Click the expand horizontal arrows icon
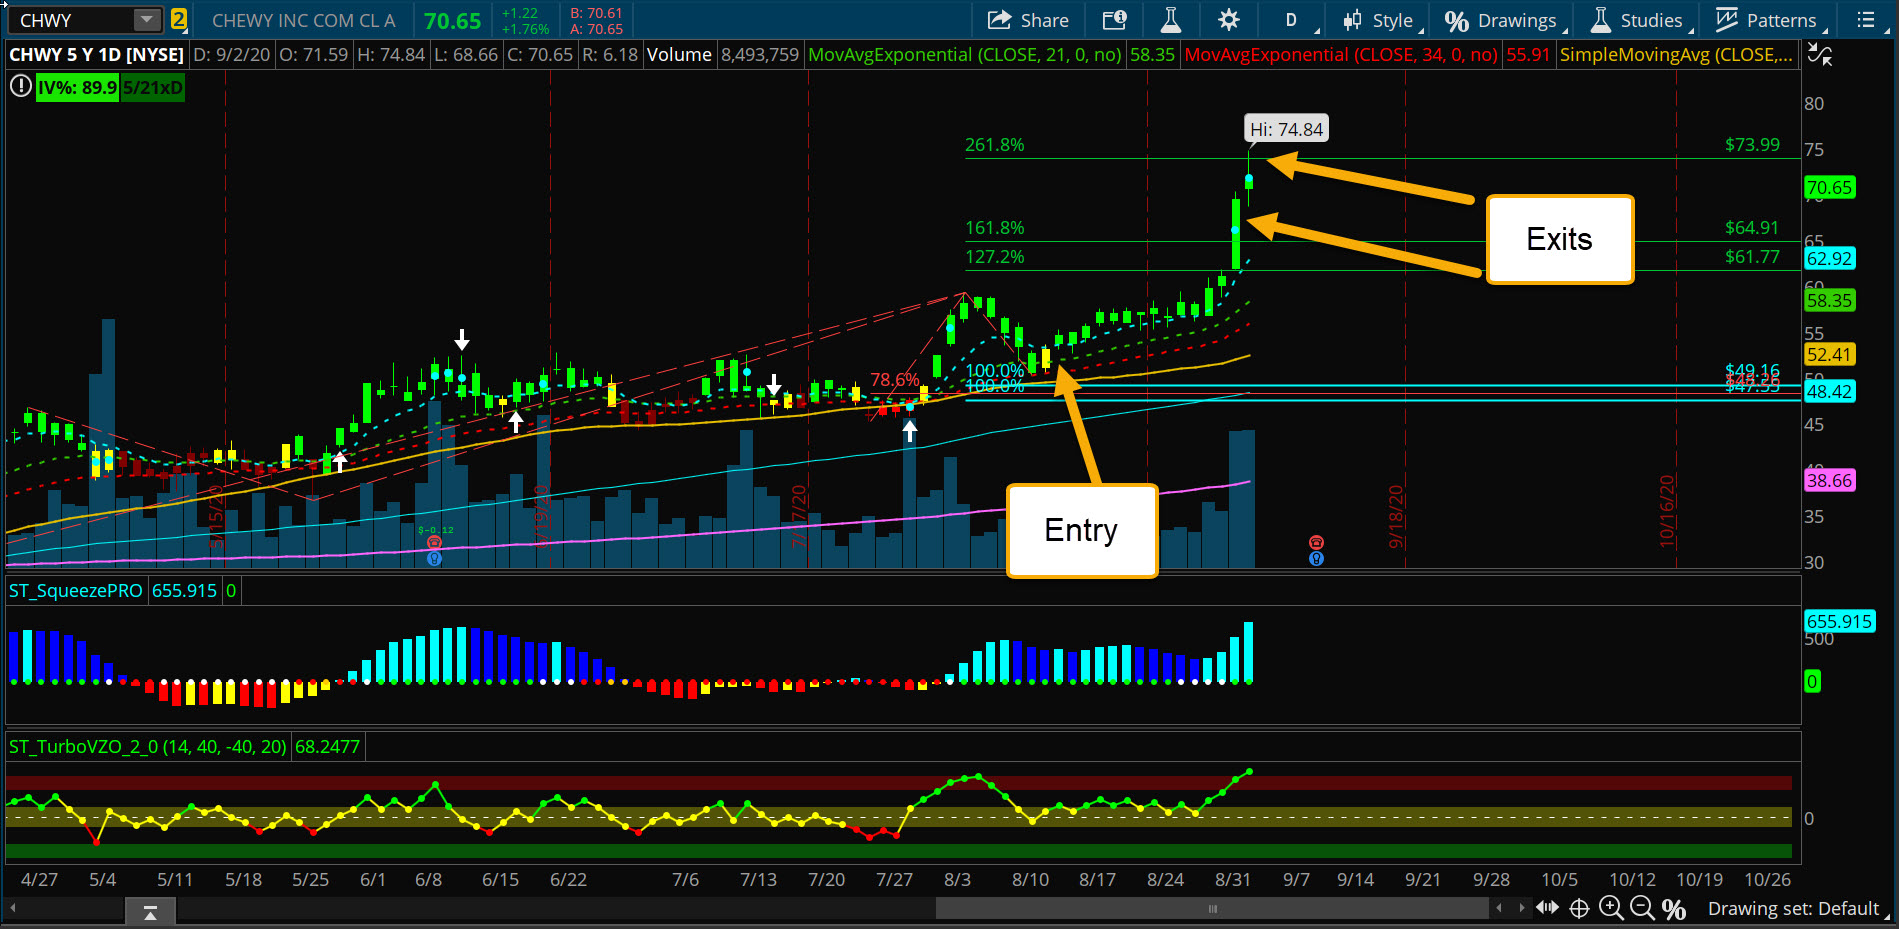Screen dimensions: 1899x929 click(1547, 908)
